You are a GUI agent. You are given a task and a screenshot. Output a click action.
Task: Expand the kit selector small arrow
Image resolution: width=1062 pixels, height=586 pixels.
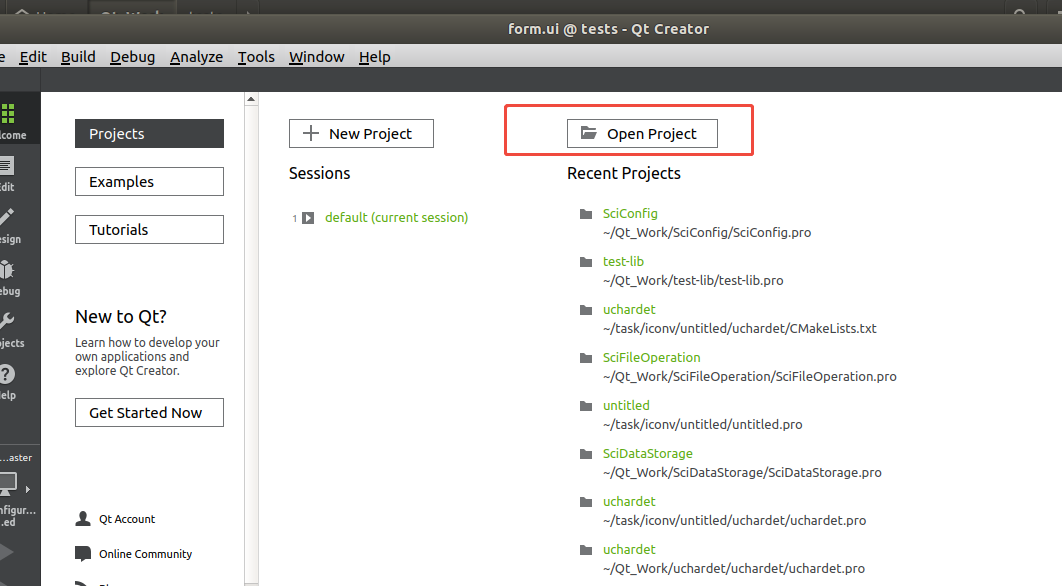tap(28, 489)
